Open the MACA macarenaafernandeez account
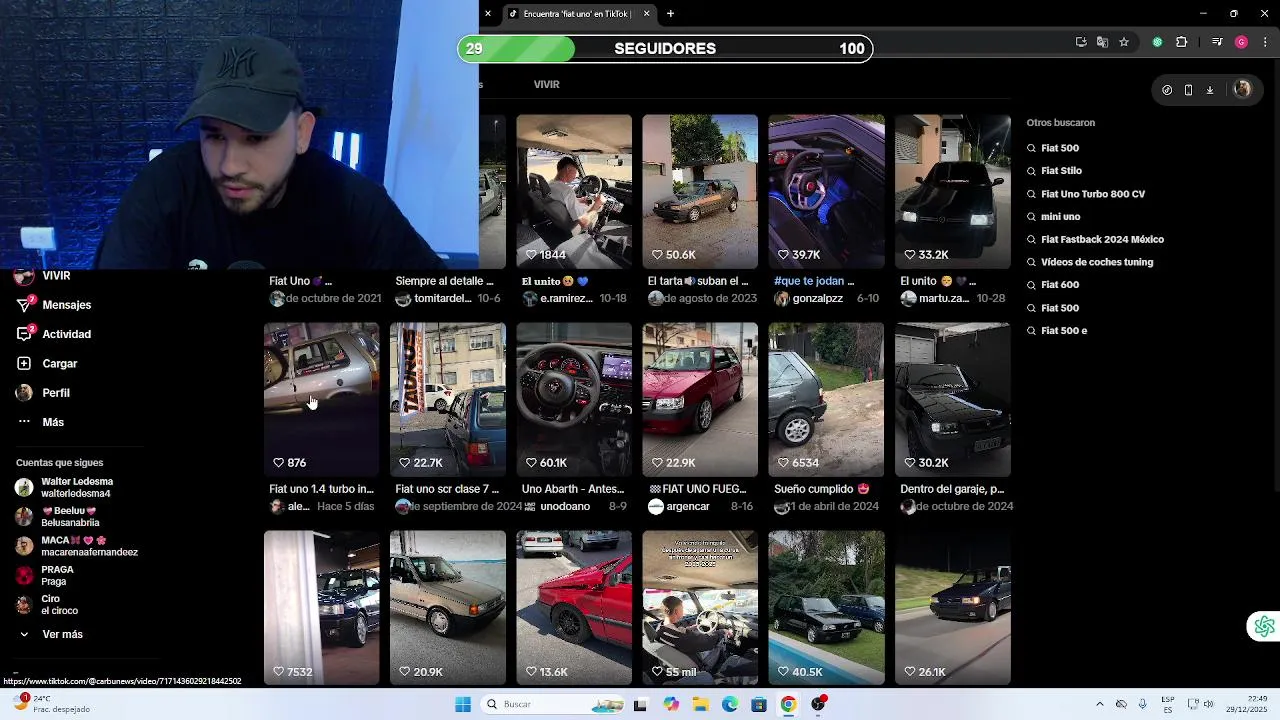The height and width of the screenshot is (720, 1280). click(77, 546)
